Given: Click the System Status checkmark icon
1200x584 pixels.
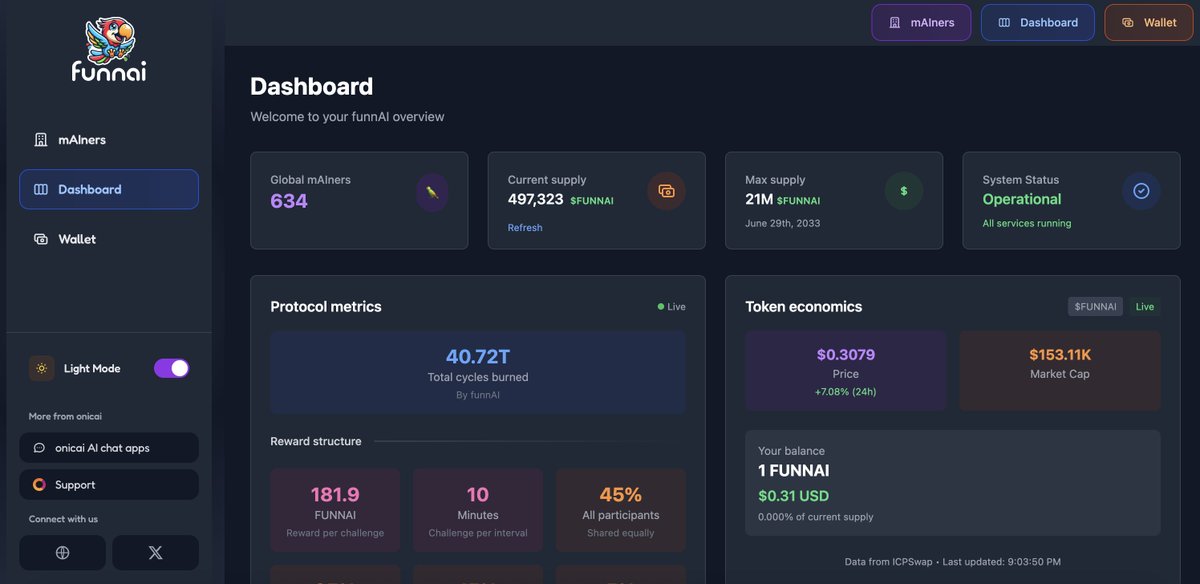Looking at the screenshot, I should 1141,191.
